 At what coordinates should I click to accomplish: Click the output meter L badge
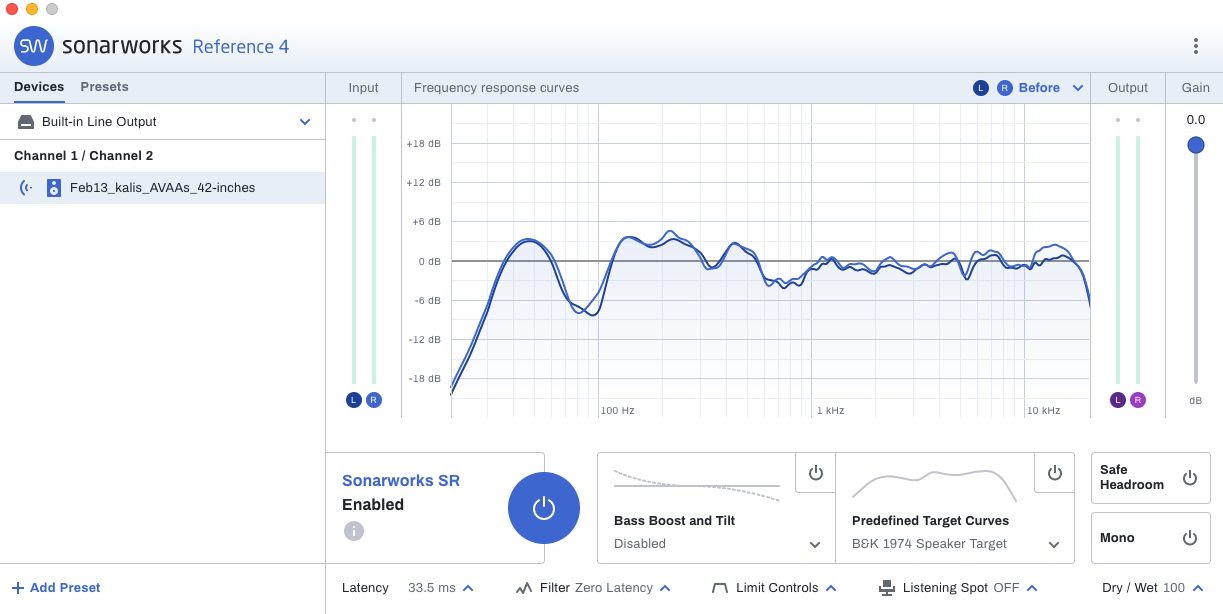(1118, 400)
